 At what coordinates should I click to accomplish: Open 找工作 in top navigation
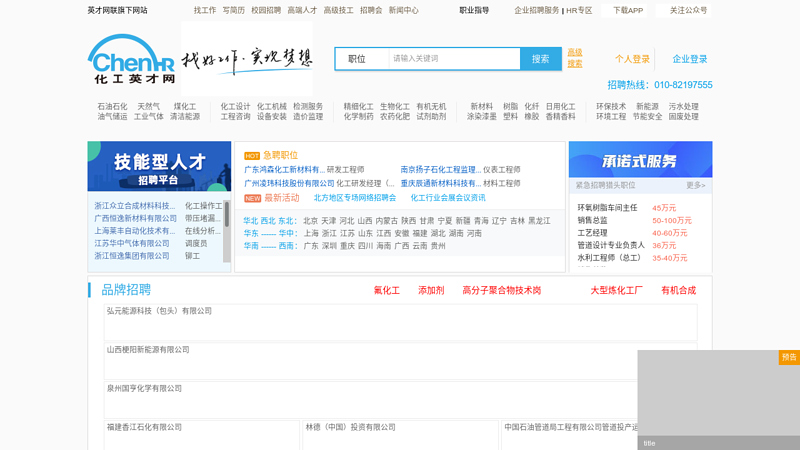tap(205, 10)
